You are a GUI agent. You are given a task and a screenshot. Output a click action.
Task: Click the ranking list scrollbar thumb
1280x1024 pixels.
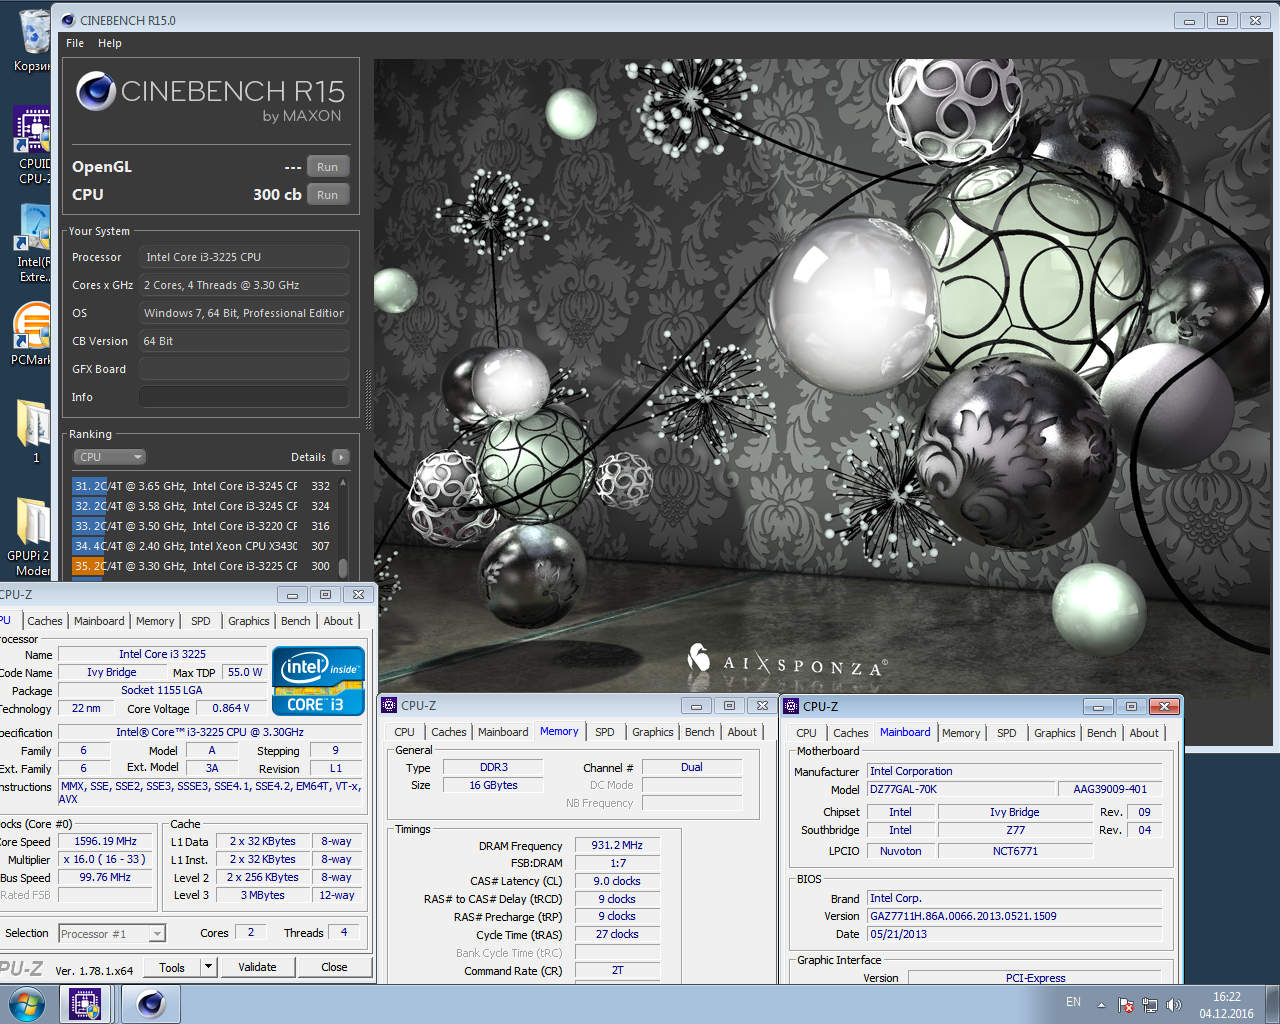pos(343,567)
